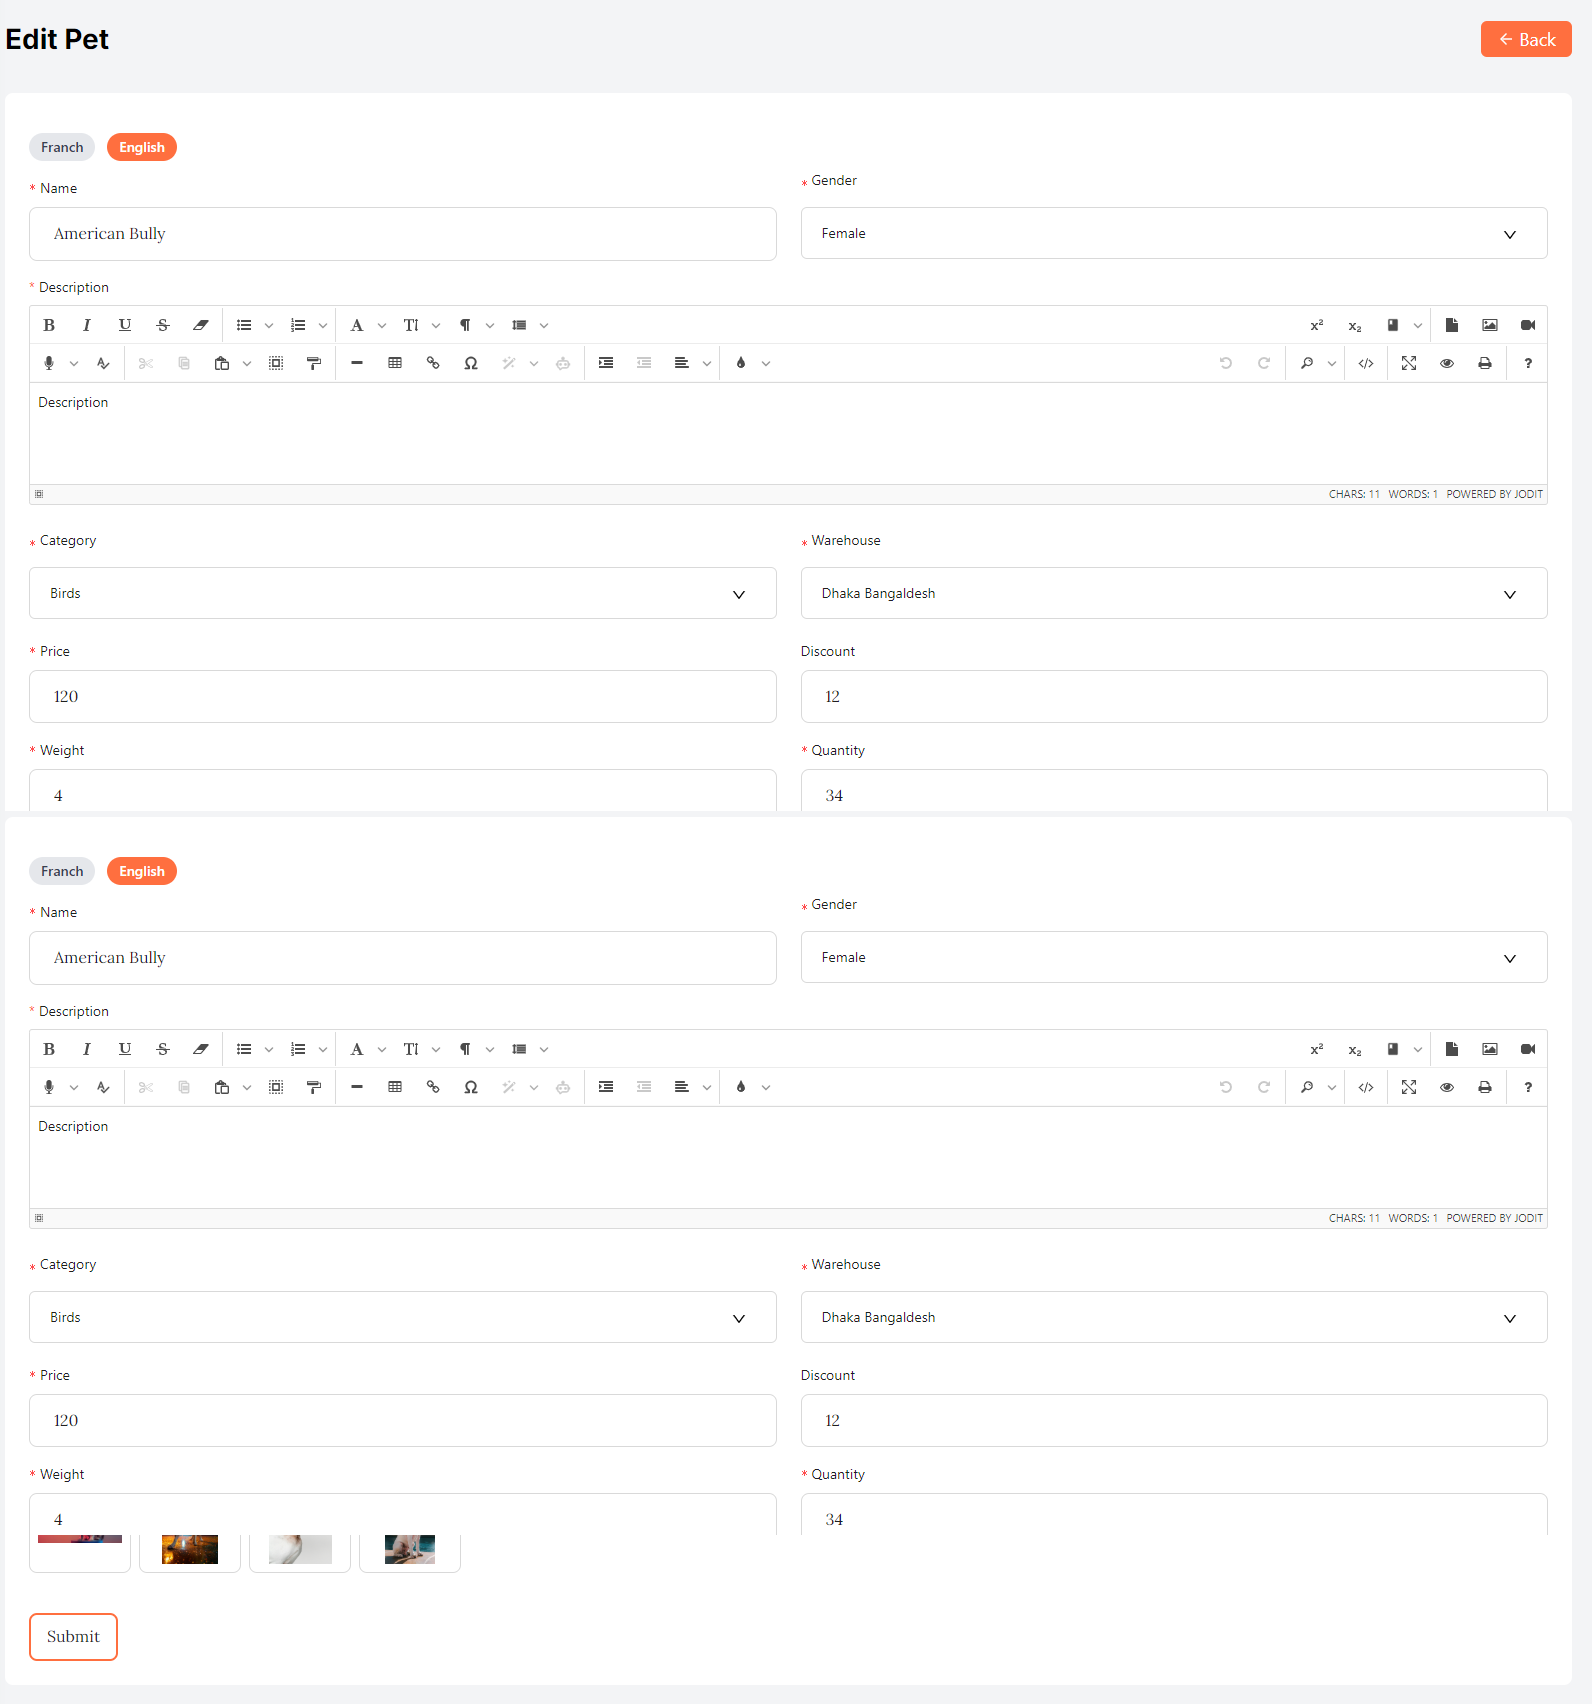The height and width of the screenshot is (1704, 1592).
Task: Expand the upper Warehouse dropdown Dhaka Bangaldesh
Action: coord(1173,593)
